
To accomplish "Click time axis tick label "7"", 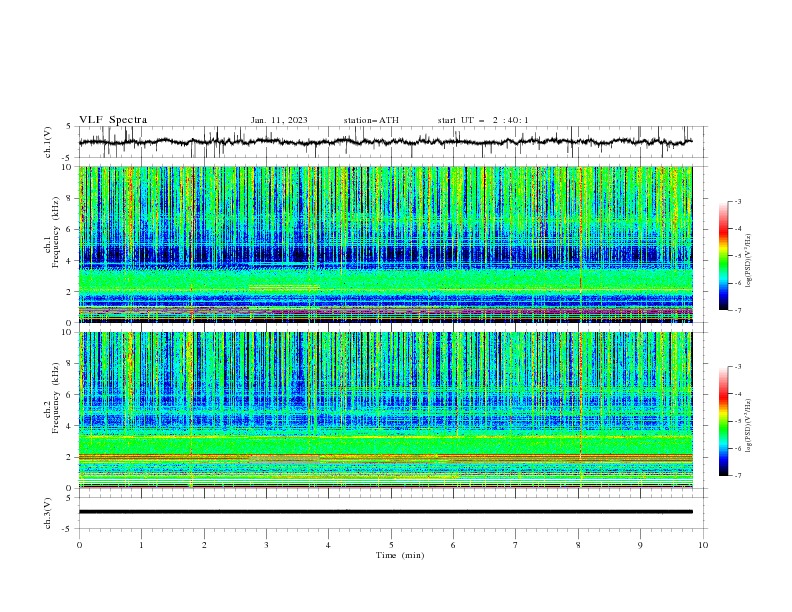I will [516, 545].
